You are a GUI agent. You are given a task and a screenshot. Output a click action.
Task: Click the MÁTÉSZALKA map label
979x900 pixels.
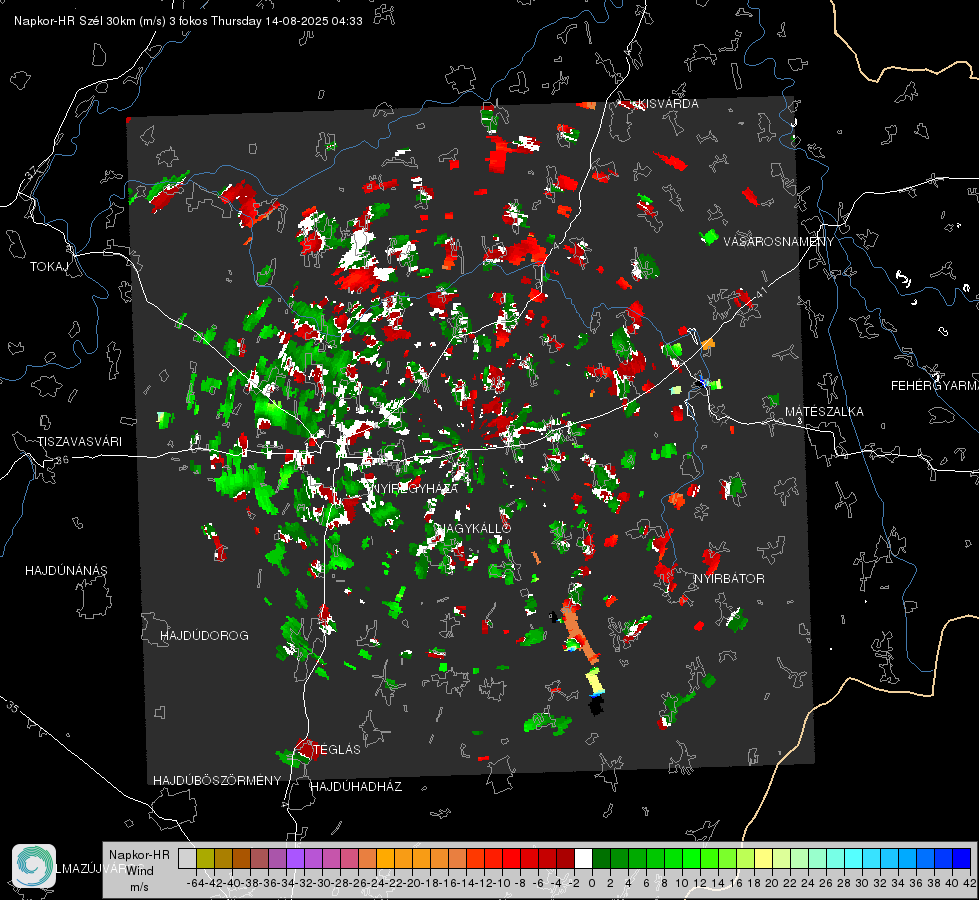pos(824,412)
